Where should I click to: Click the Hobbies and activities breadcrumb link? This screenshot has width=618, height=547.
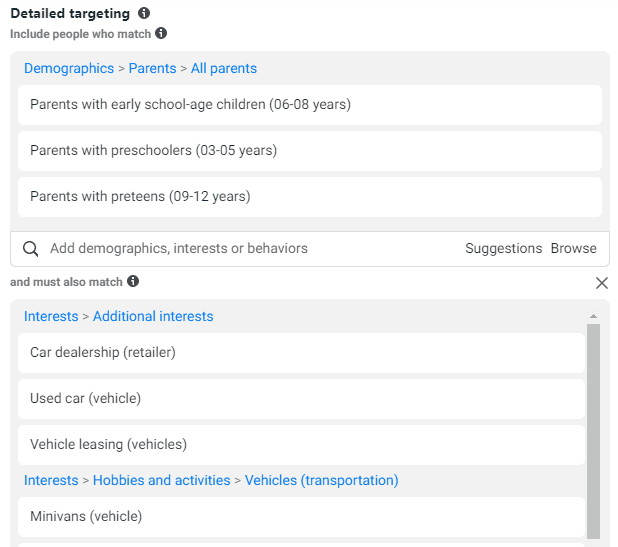click(x=161, y=480)
